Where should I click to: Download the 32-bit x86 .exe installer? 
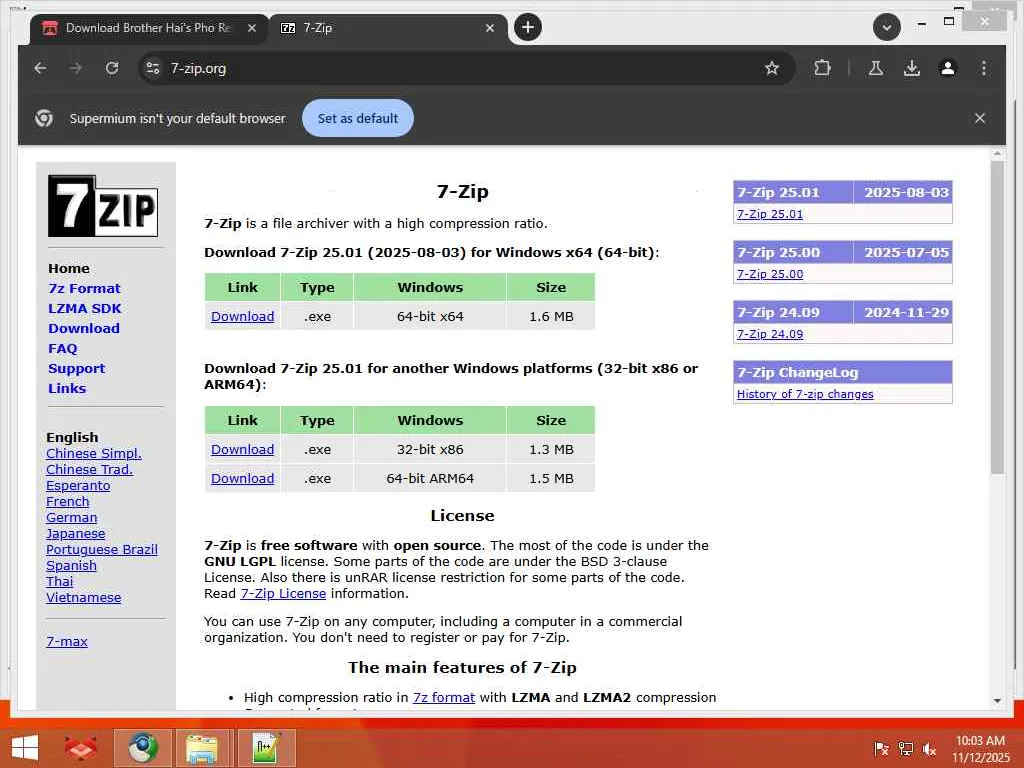click(242, 449)
